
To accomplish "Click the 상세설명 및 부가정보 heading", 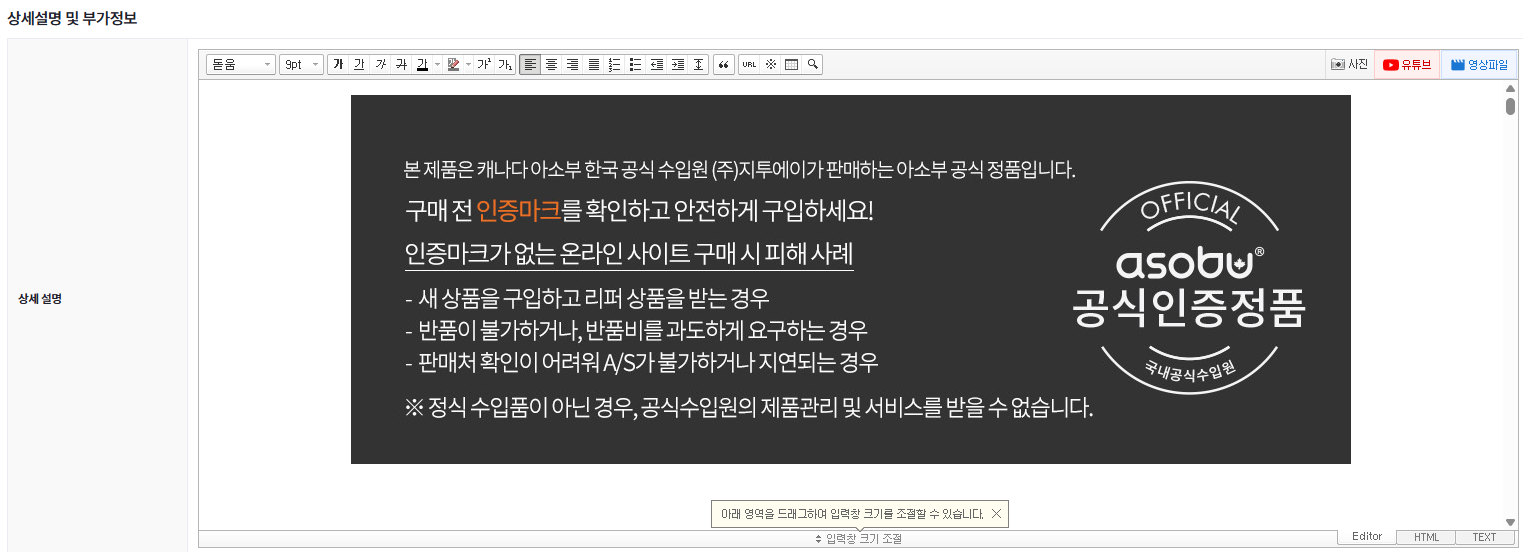I will click(x=72, y=18).
